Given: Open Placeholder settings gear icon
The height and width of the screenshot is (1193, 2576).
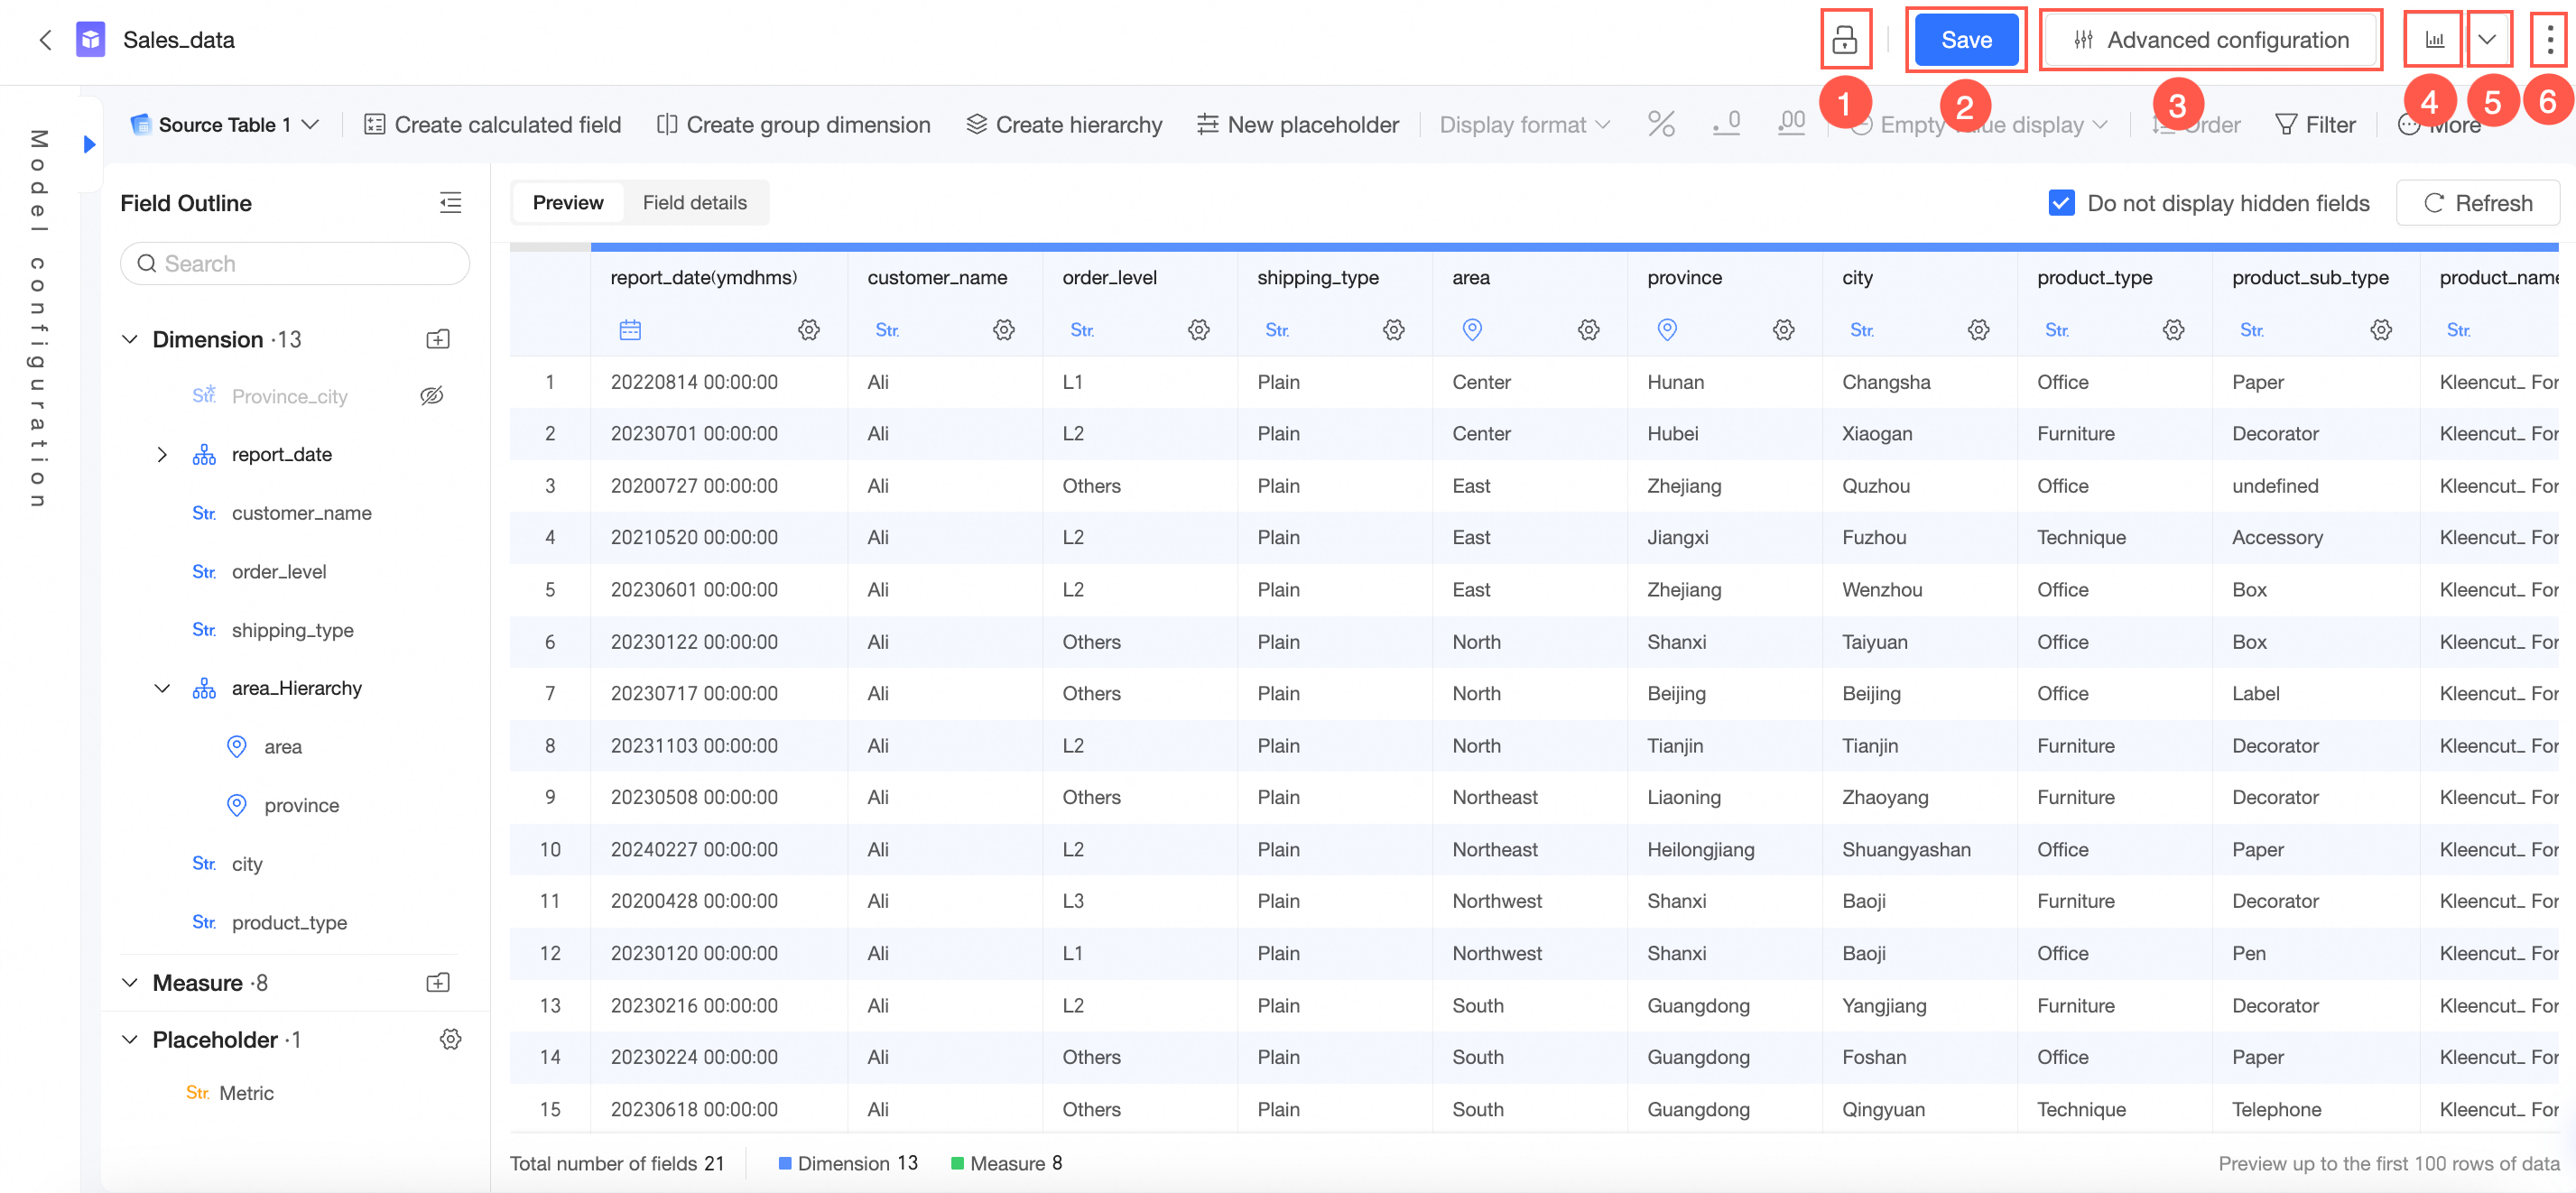Looking at the screenshot, I should (450, 1039).
